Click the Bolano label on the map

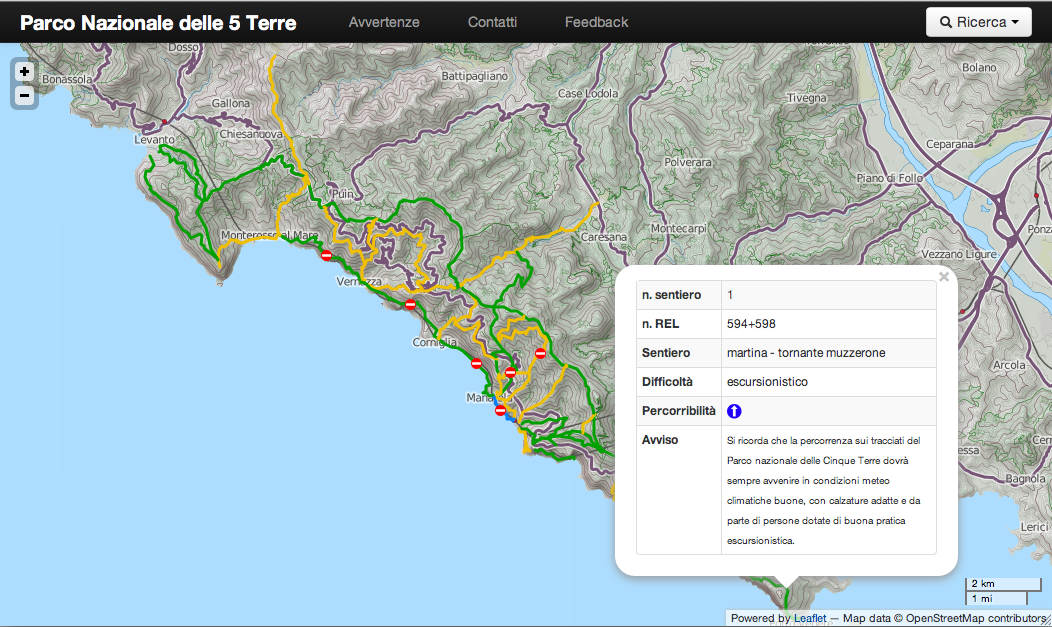click(979, 68)
